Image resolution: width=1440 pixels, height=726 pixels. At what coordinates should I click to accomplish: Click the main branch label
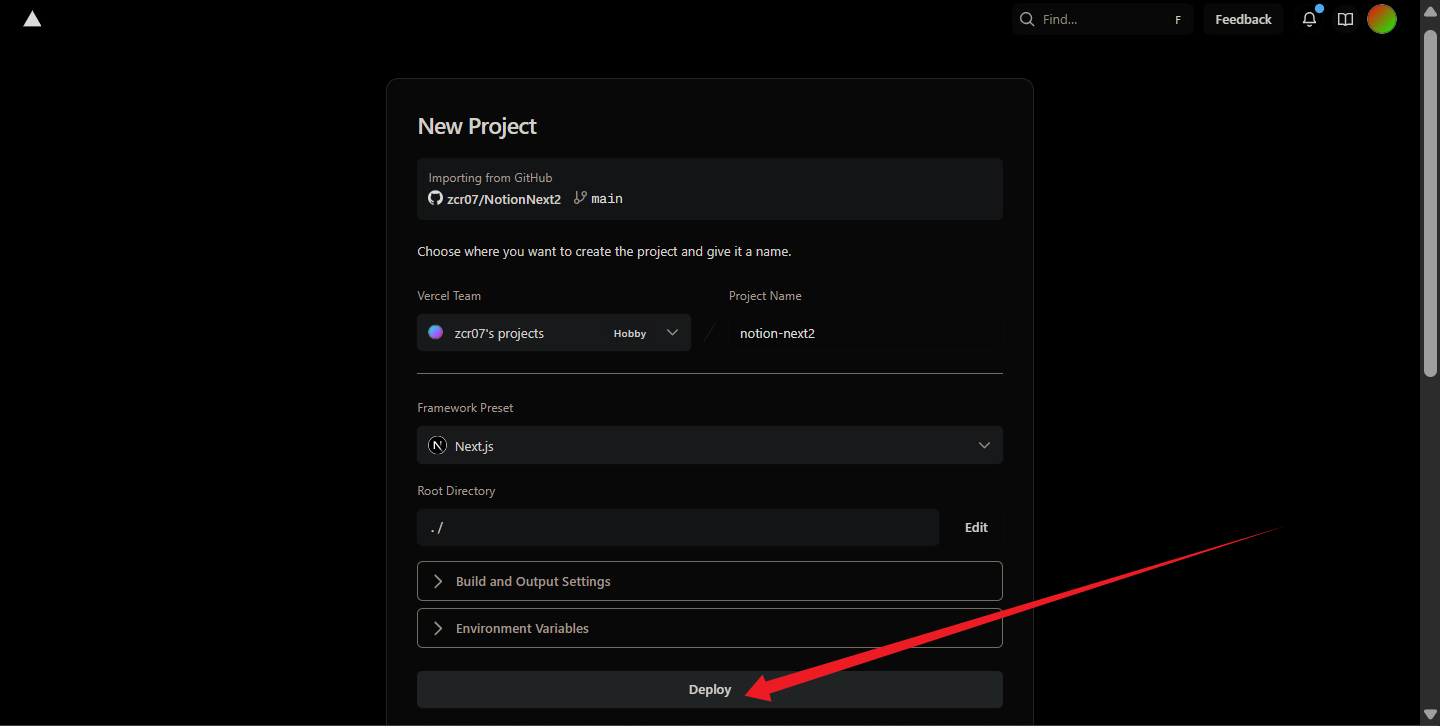coord(607,199)
